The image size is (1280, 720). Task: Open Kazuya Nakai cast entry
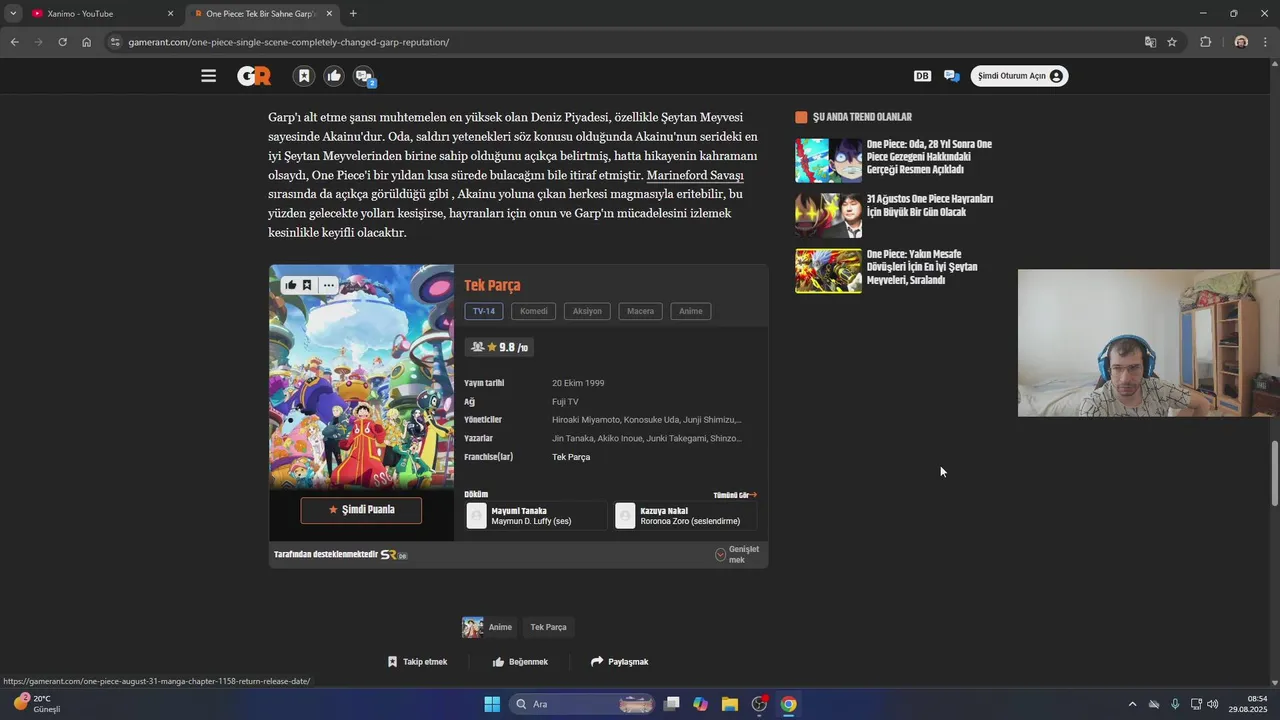(x=685, y=516)
